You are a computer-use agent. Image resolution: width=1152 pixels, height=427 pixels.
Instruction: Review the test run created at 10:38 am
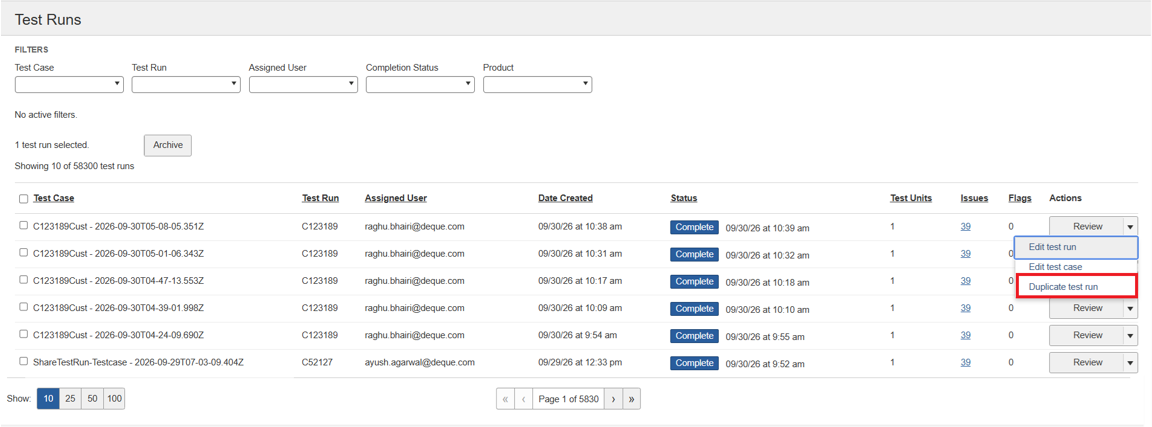coord(1087,227)
